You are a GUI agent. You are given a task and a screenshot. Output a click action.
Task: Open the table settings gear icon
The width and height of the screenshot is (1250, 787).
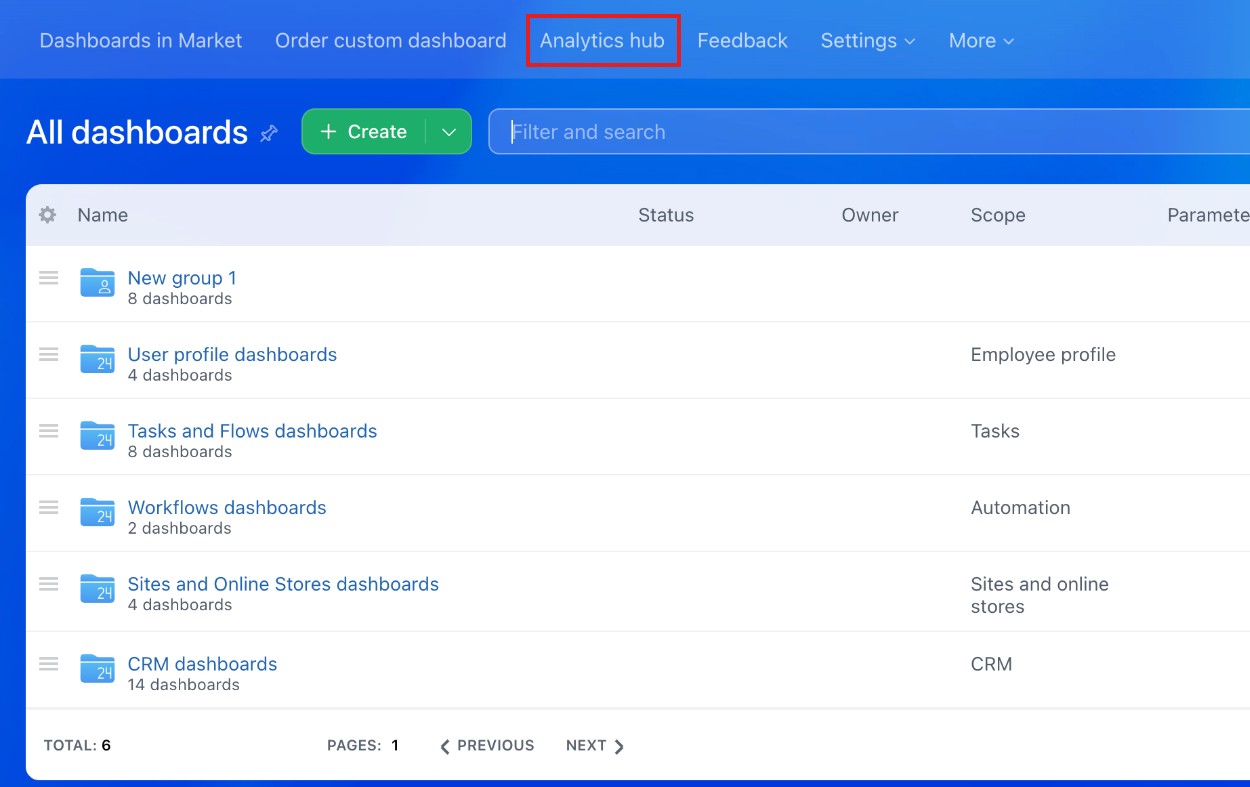[x=47, y=215]
